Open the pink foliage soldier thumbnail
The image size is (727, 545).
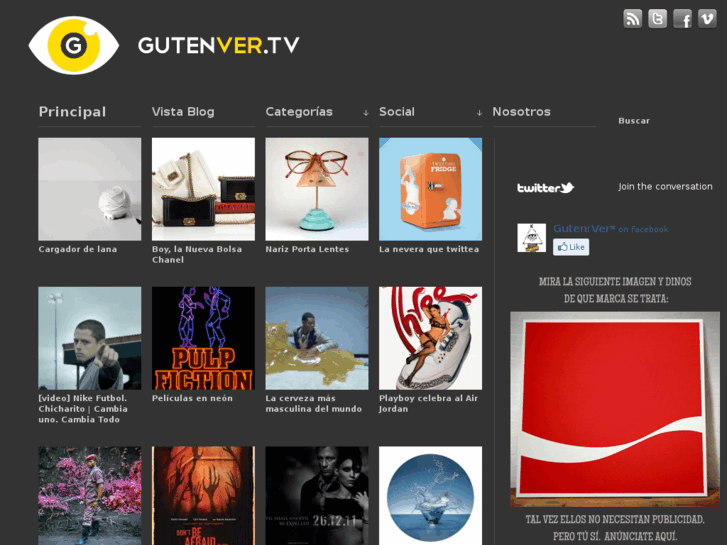point(89,495)
